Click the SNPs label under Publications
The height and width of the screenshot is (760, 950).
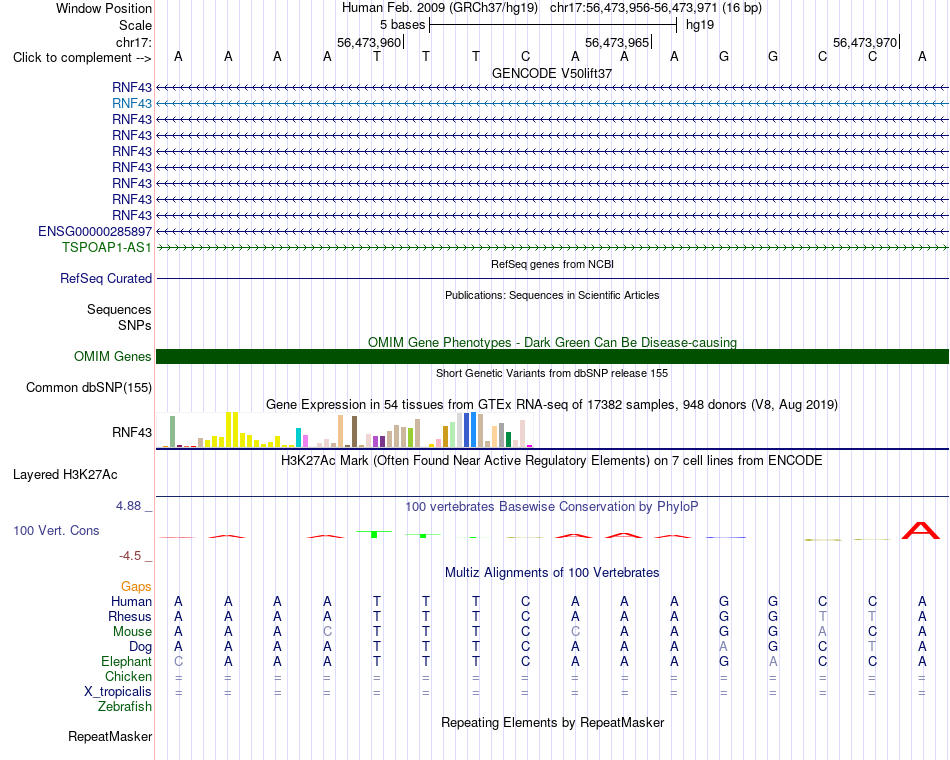135,325
